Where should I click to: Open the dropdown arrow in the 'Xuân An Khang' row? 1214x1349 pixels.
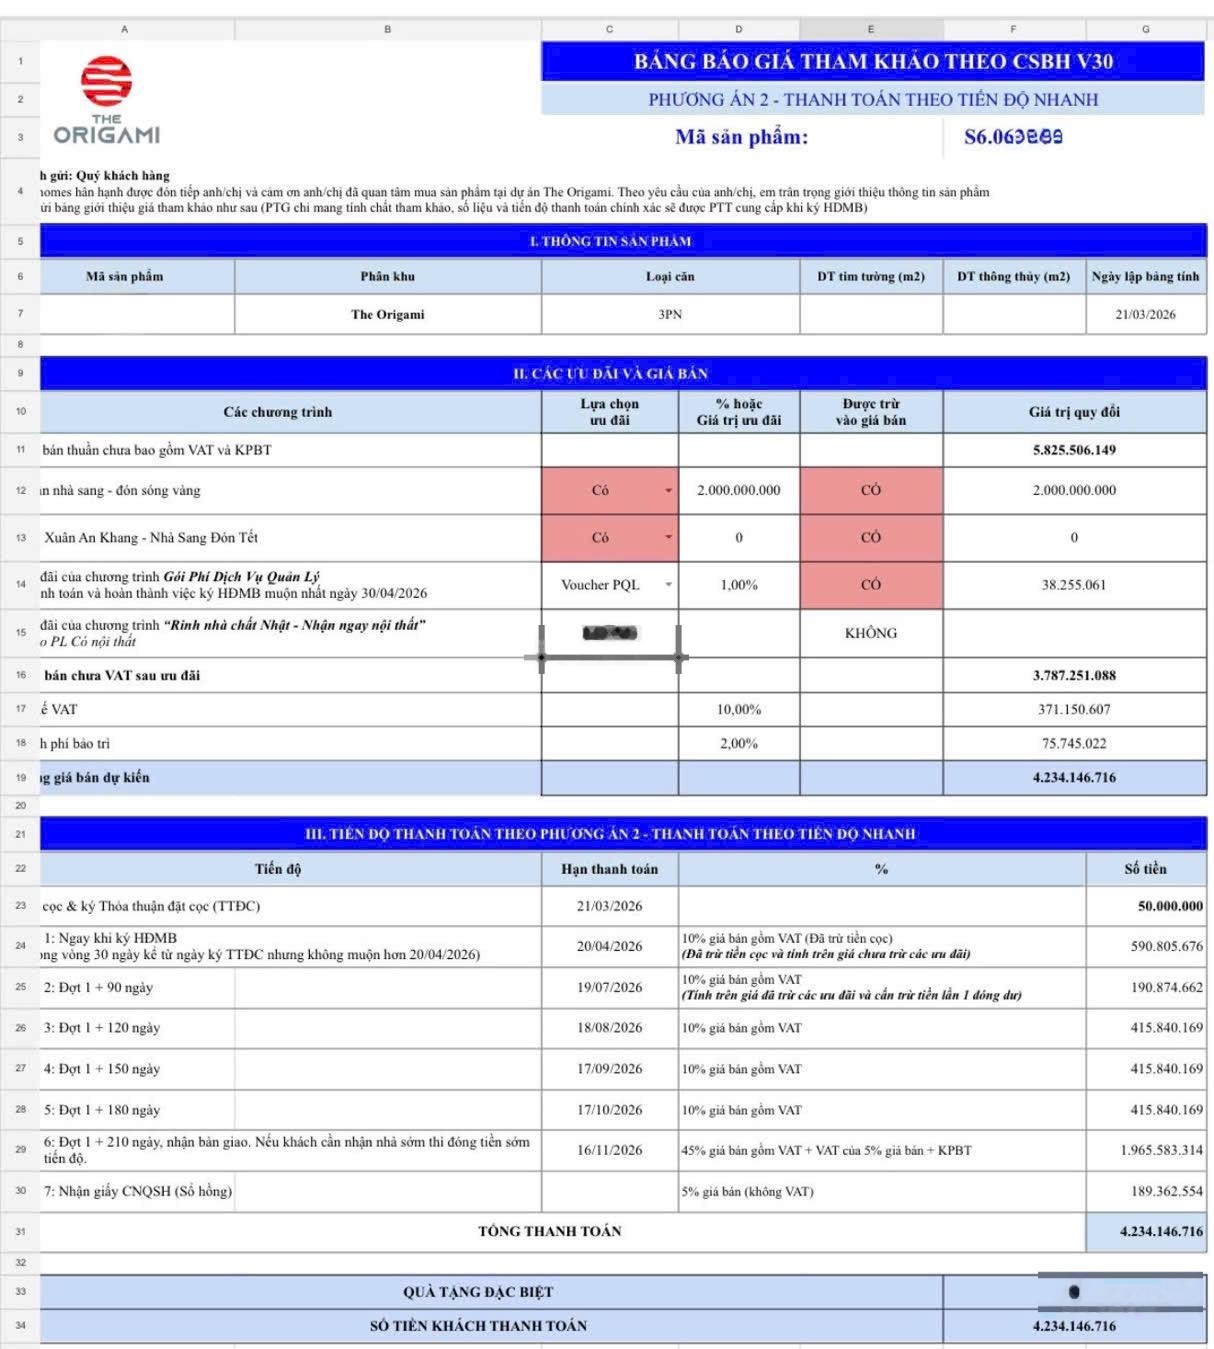point(668,538)
